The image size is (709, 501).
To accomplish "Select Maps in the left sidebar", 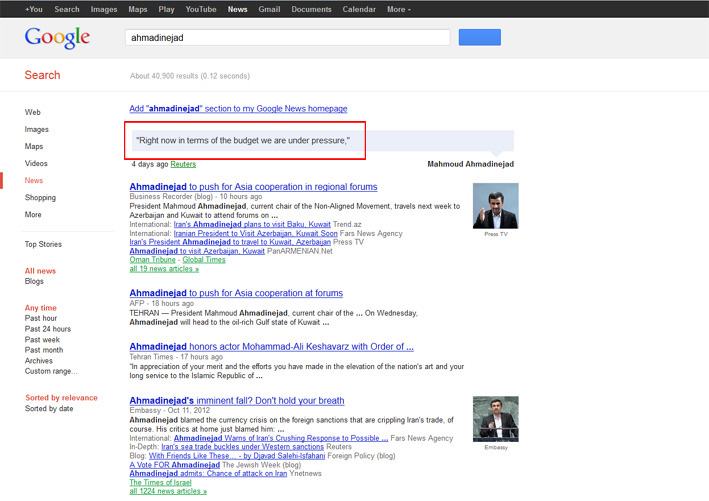I will [34, 146].
